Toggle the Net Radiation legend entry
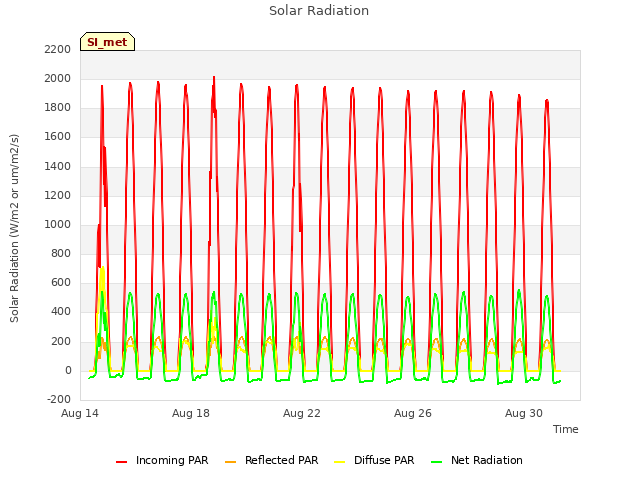This screenshot has width=640, height=480. 477,460
